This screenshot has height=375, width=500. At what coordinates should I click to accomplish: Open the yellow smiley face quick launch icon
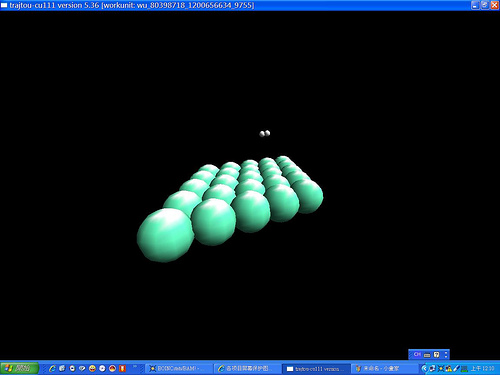(92, 368)
